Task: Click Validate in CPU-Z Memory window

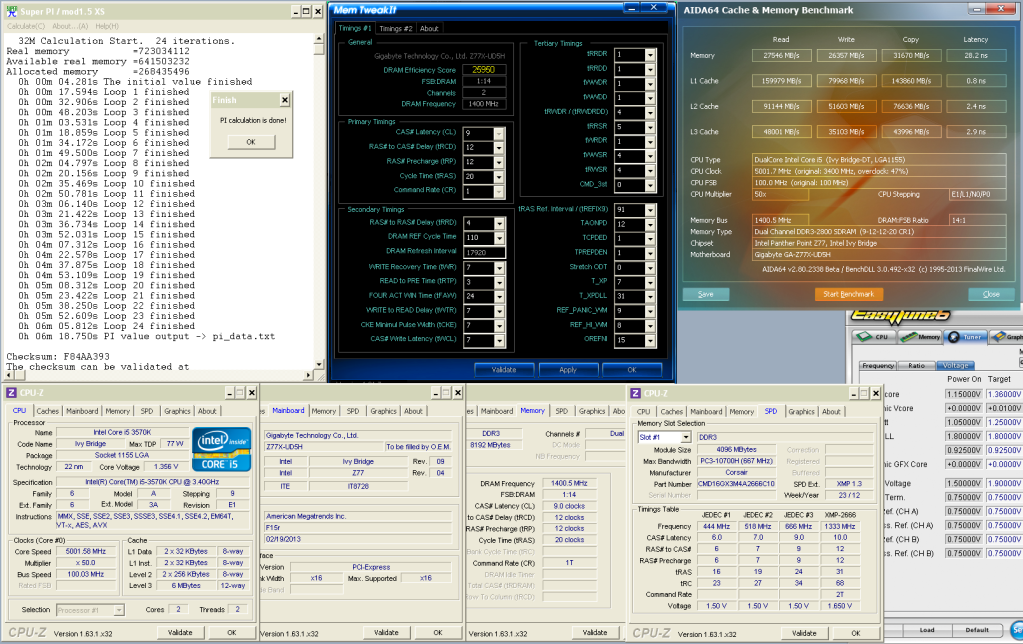Action: click(x=595, y=632)
